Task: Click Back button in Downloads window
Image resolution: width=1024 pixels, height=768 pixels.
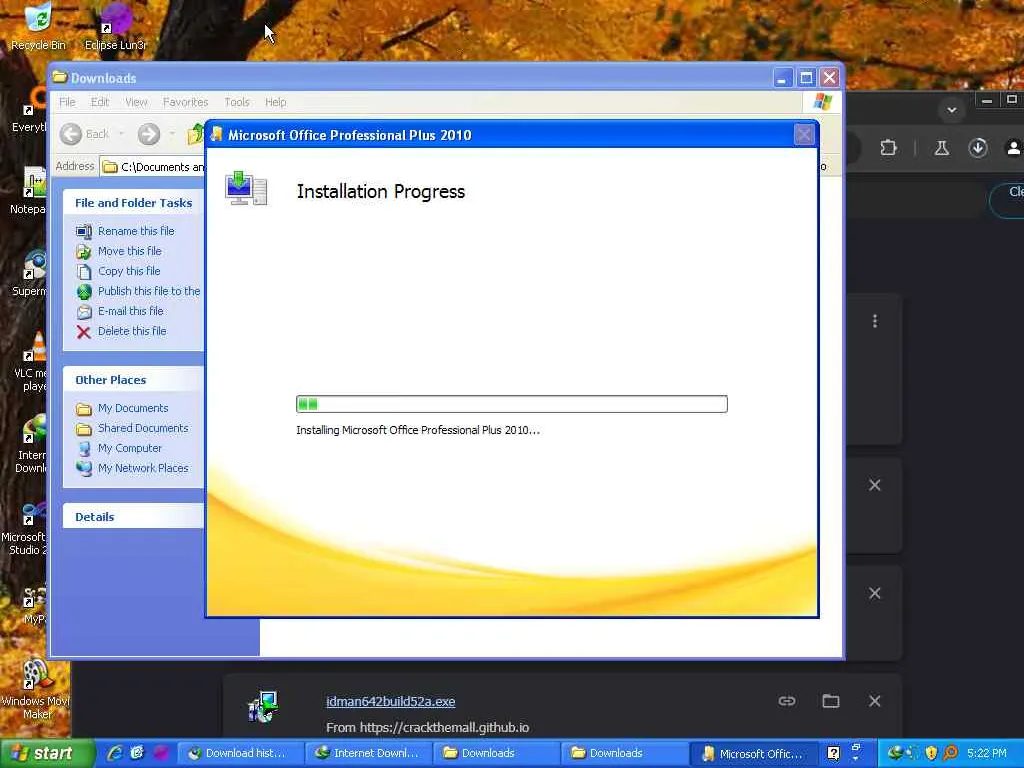Action: click(x=86, y=134)
